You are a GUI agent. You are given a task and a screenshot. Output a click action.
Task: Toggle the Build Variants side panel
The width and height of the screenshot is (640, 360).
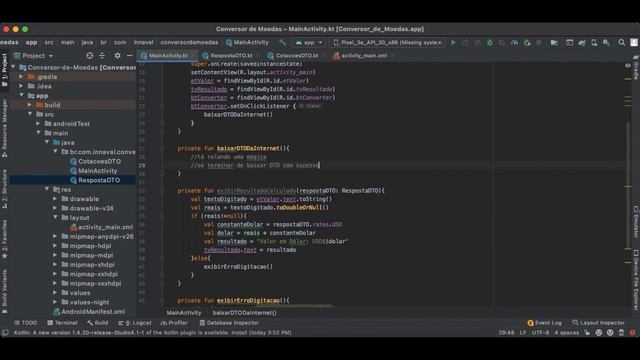(4, 291)
